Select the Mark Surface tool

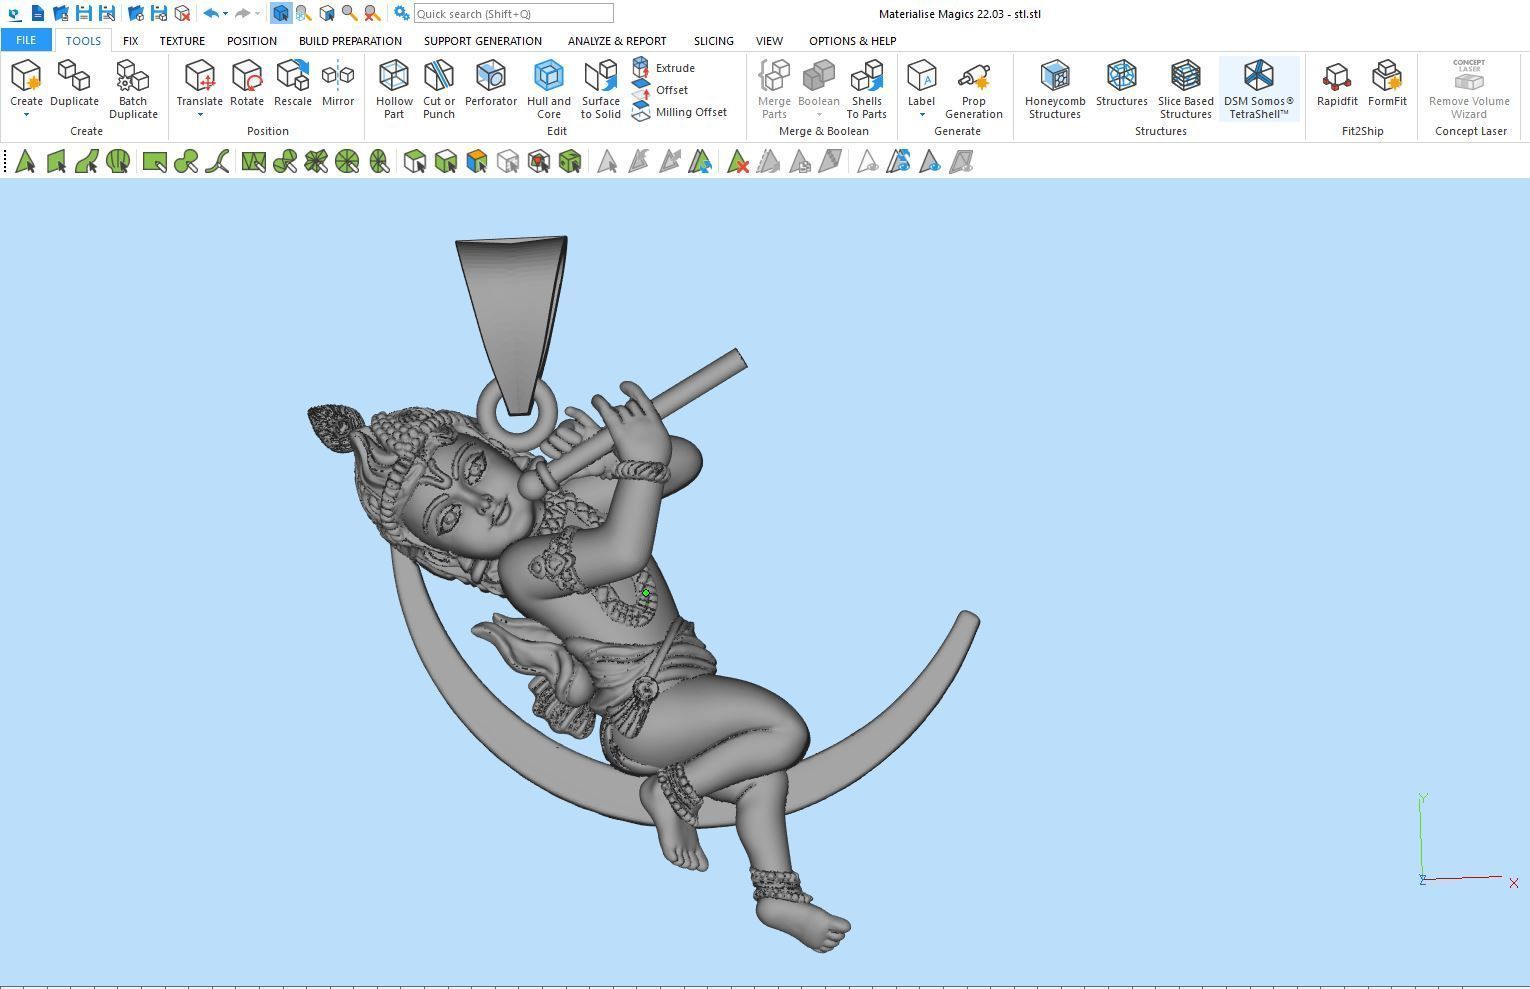point(87,162)
